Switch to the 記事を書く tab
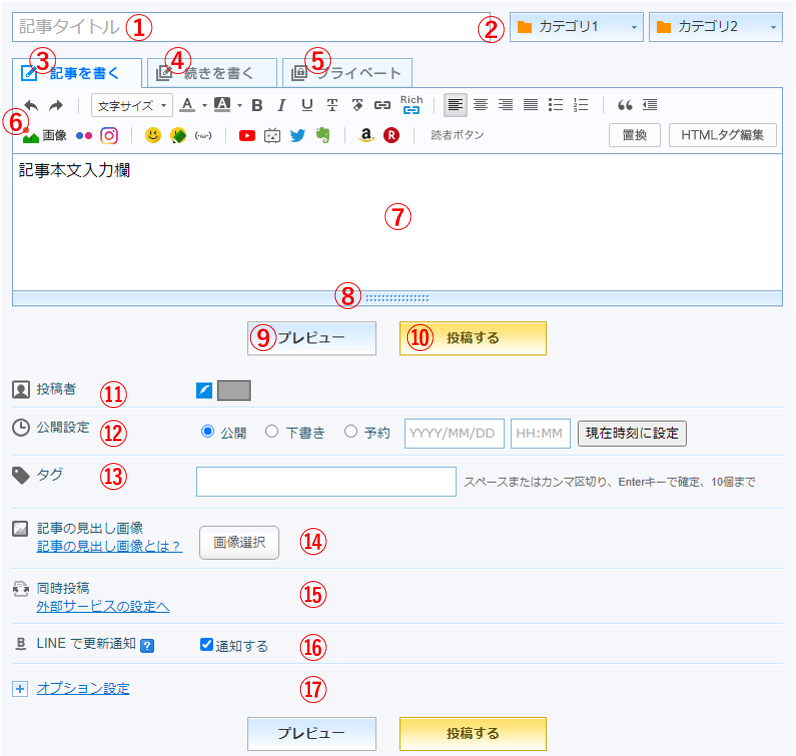Image resolution: width=796 pixels, height=756 pixels. coord(77,73)
